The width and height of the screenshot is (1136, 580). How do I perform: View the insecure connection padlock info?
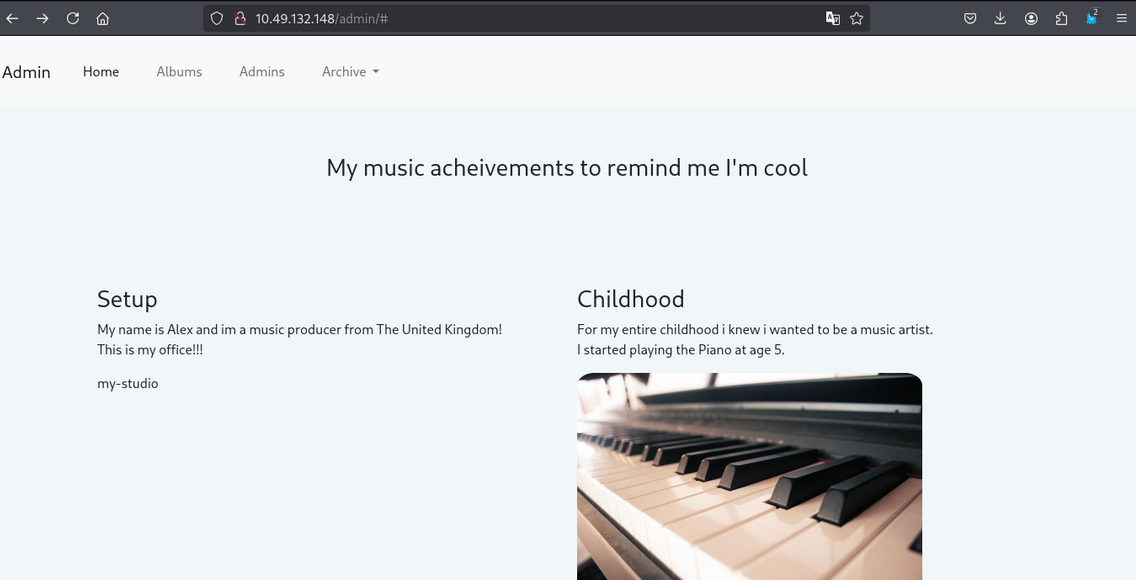pos(239,18)
